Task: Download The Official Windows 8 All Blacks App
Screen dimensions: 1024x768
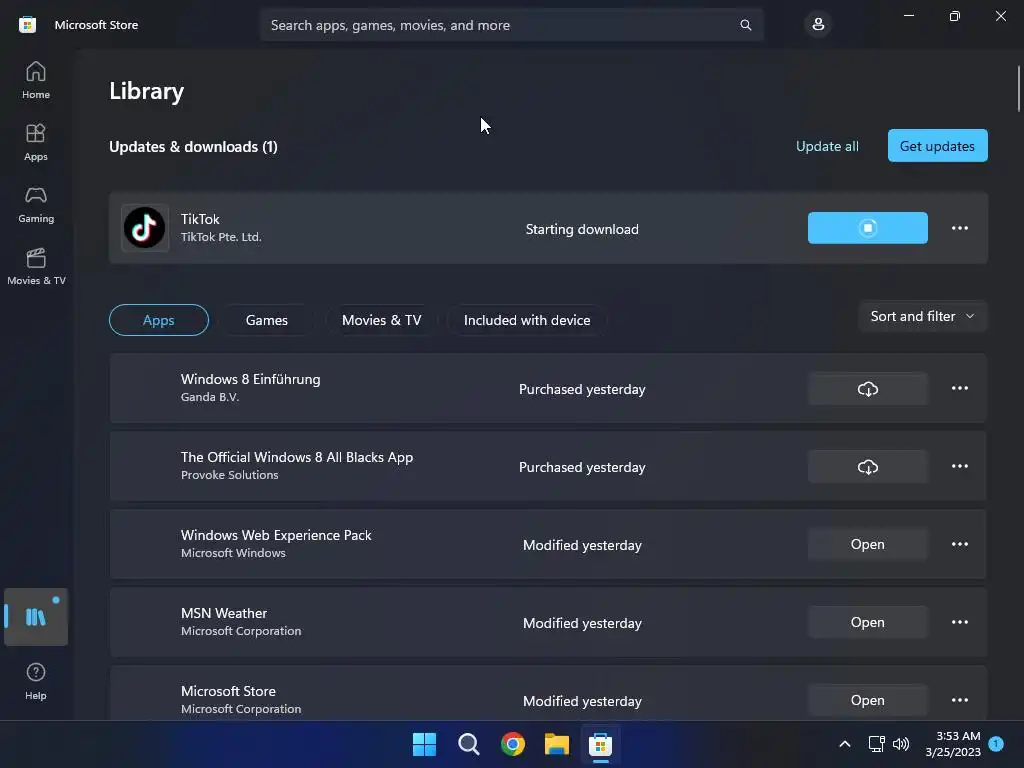Action: pyautogui.click(x=867, y=467)
